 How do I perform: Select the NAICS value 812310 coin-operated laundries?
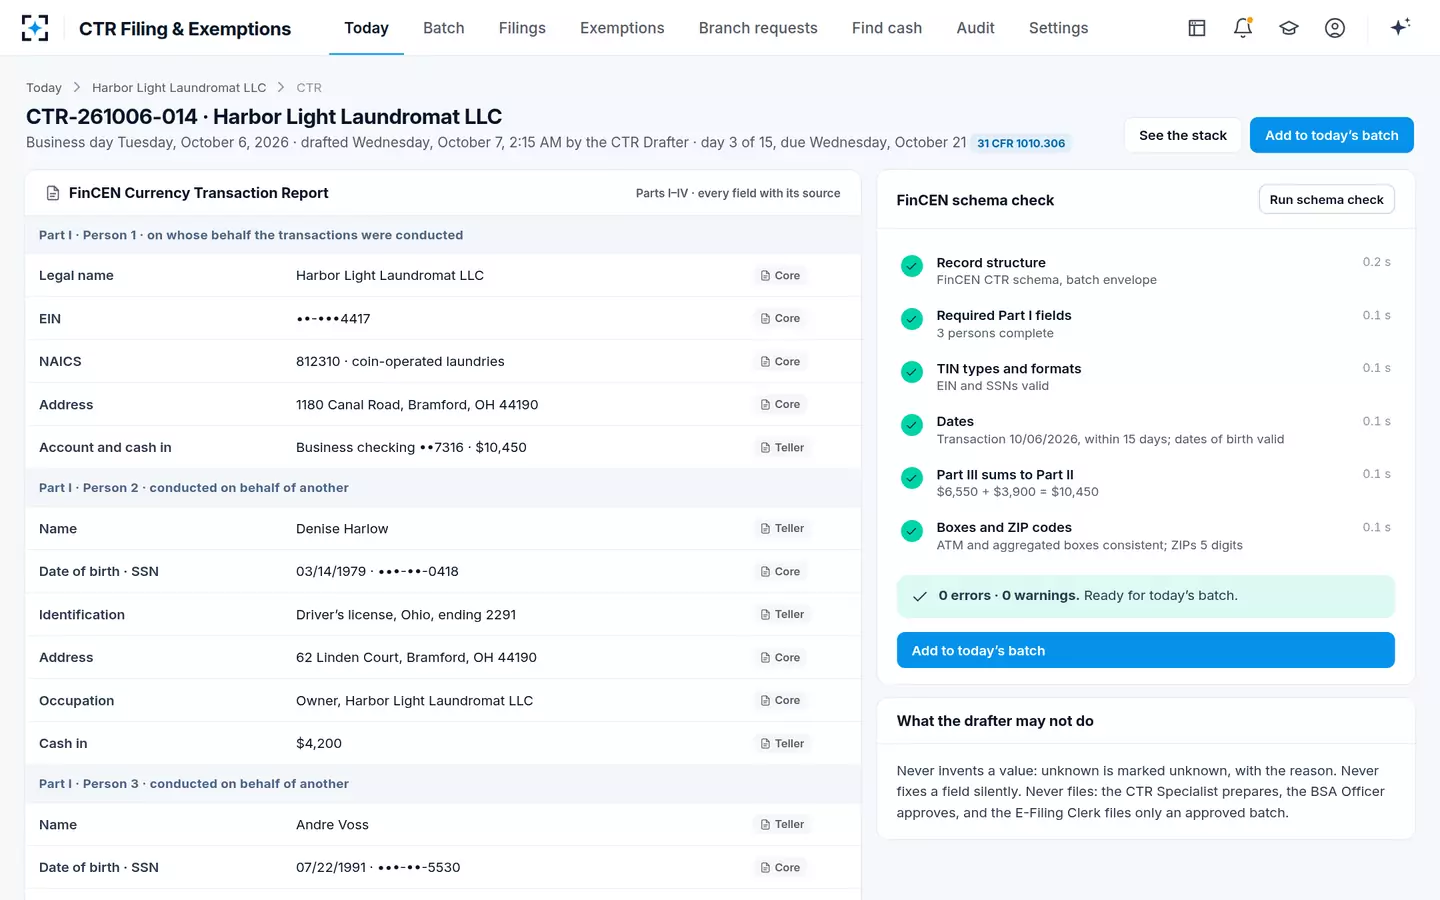[400, 362]
